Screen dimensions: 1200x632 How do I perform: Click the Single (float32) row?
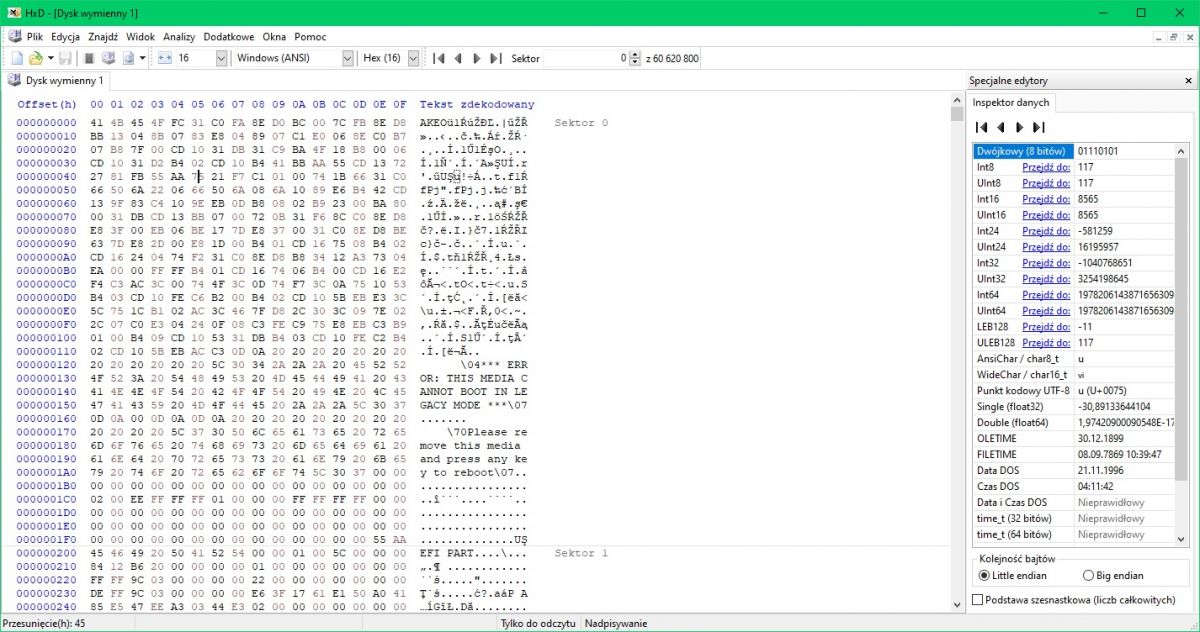tap(1075, 407)
